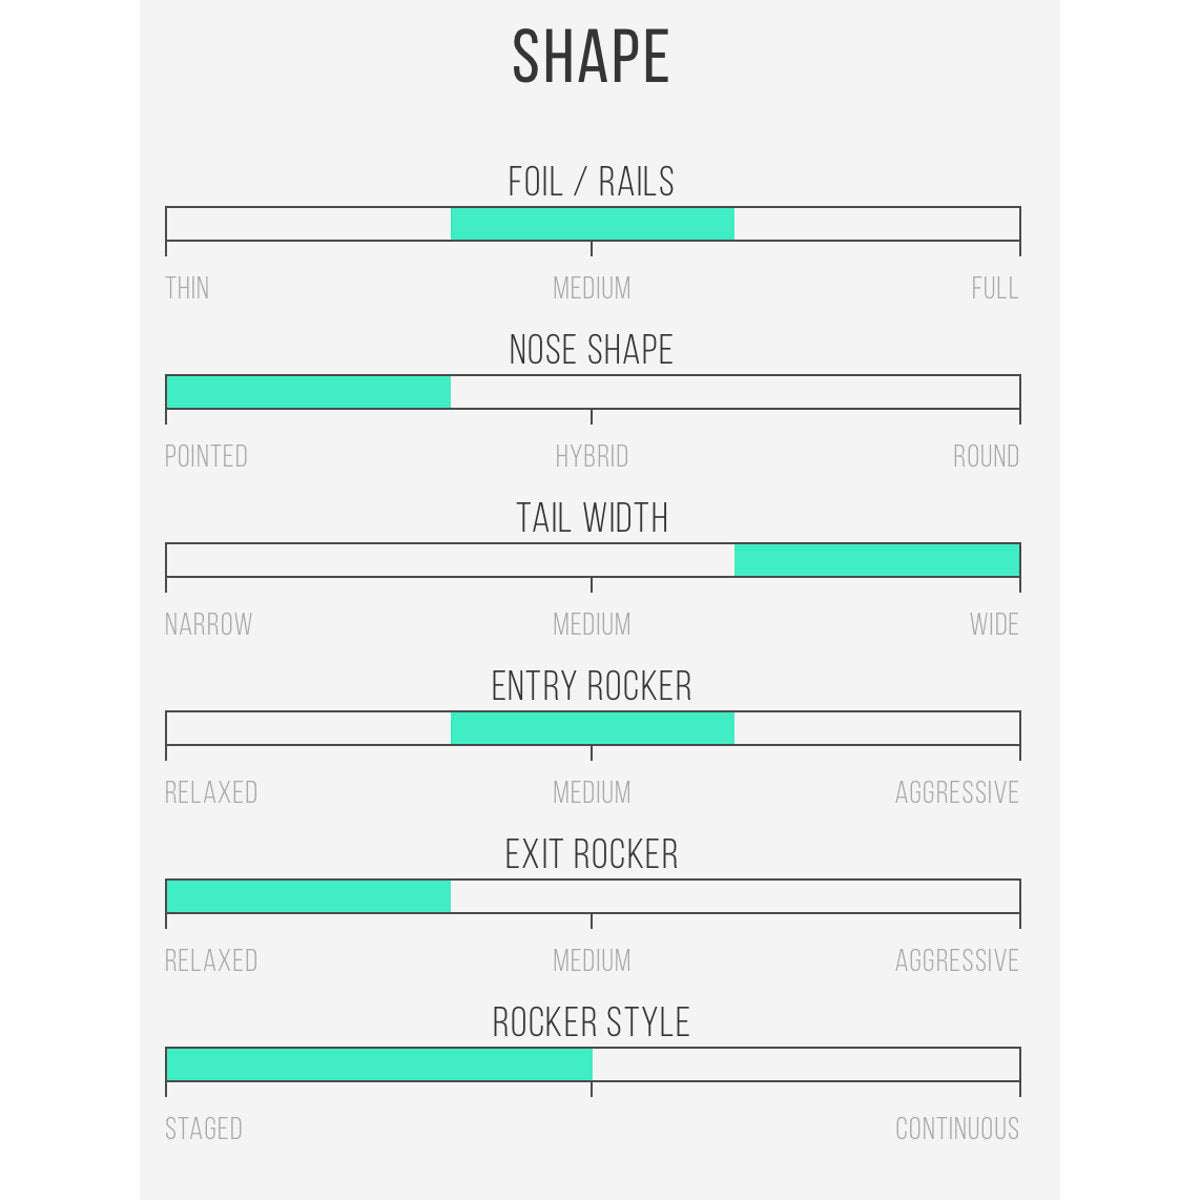This screenshot has height=1200, width=1200.
Task: Click the NOSE SHAPE heading
Action: pos(591,350)
